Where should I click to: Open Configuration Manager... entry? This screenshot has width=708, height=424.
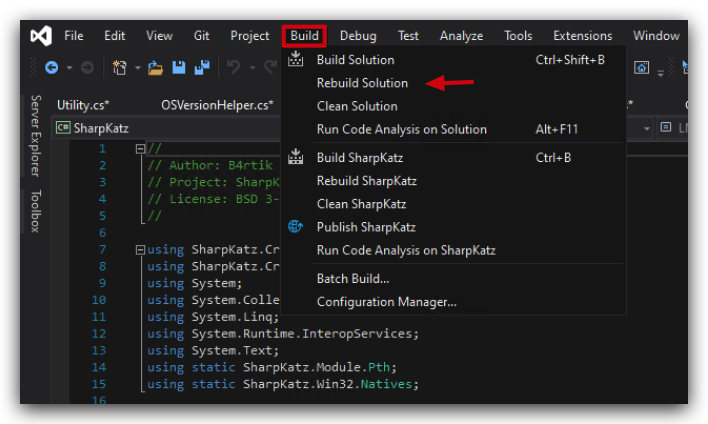point(453,302)
